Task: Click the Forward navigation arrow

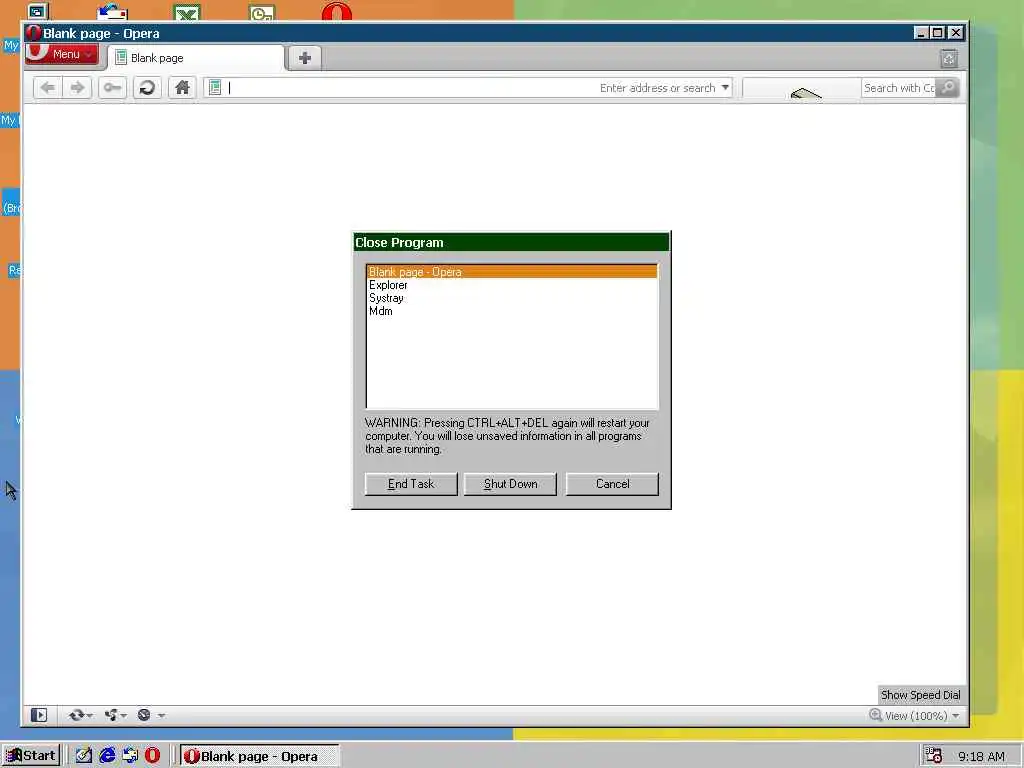Action: pyautogui.click(x=77, y=88)
